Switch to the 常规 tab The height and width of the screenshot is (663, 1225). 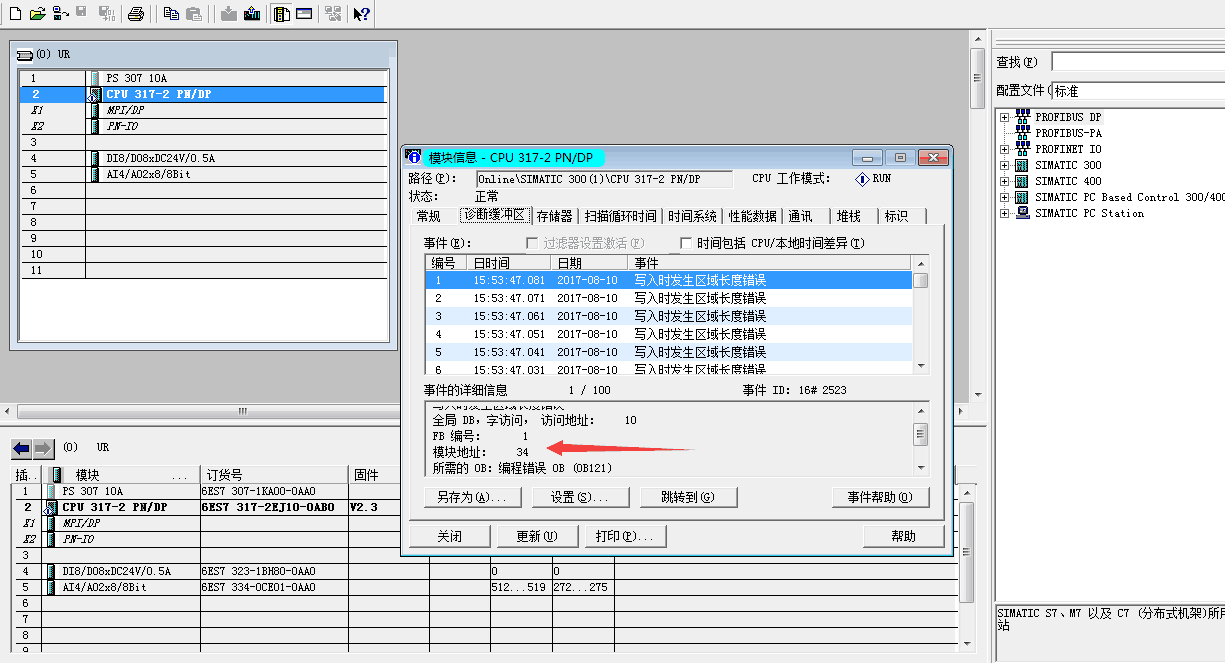(428, 216)
